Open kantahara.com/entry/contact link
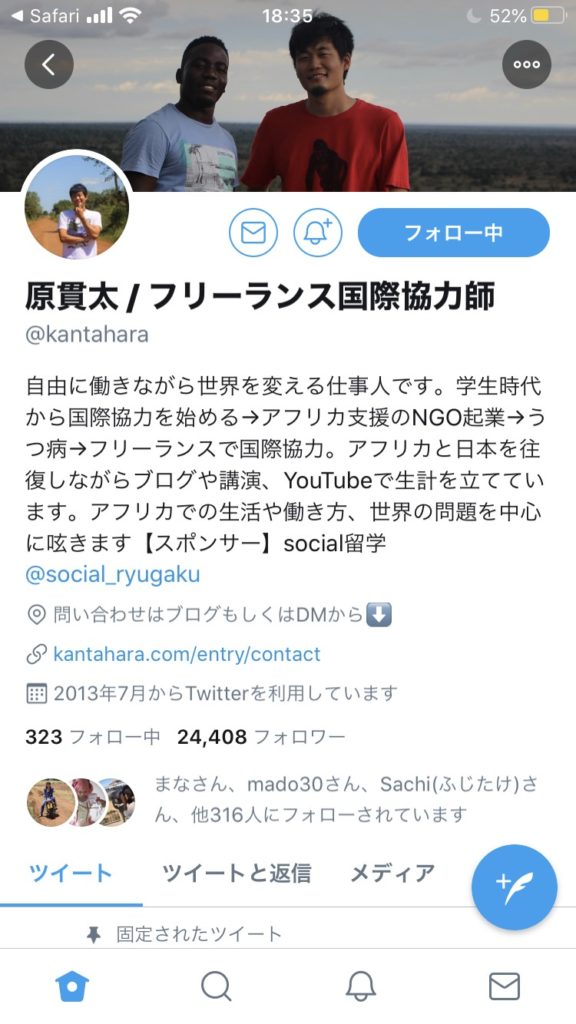Image resolution: width=576 pixels, height=1024 pixels. pos(187,654)
